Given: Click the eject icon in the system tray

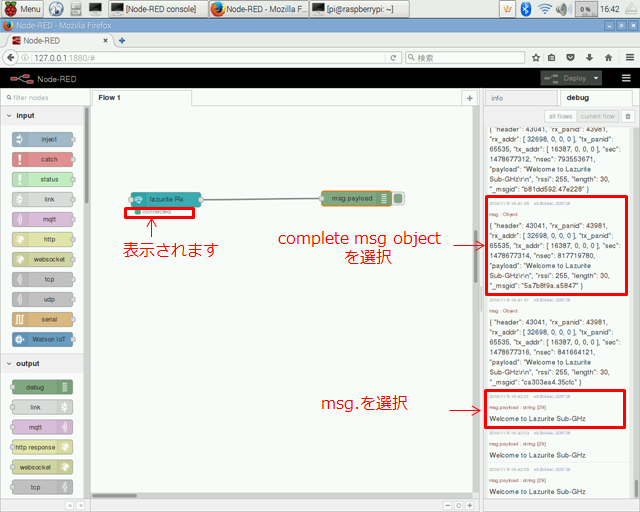Looking at the screenshot, I should point(631,9).
